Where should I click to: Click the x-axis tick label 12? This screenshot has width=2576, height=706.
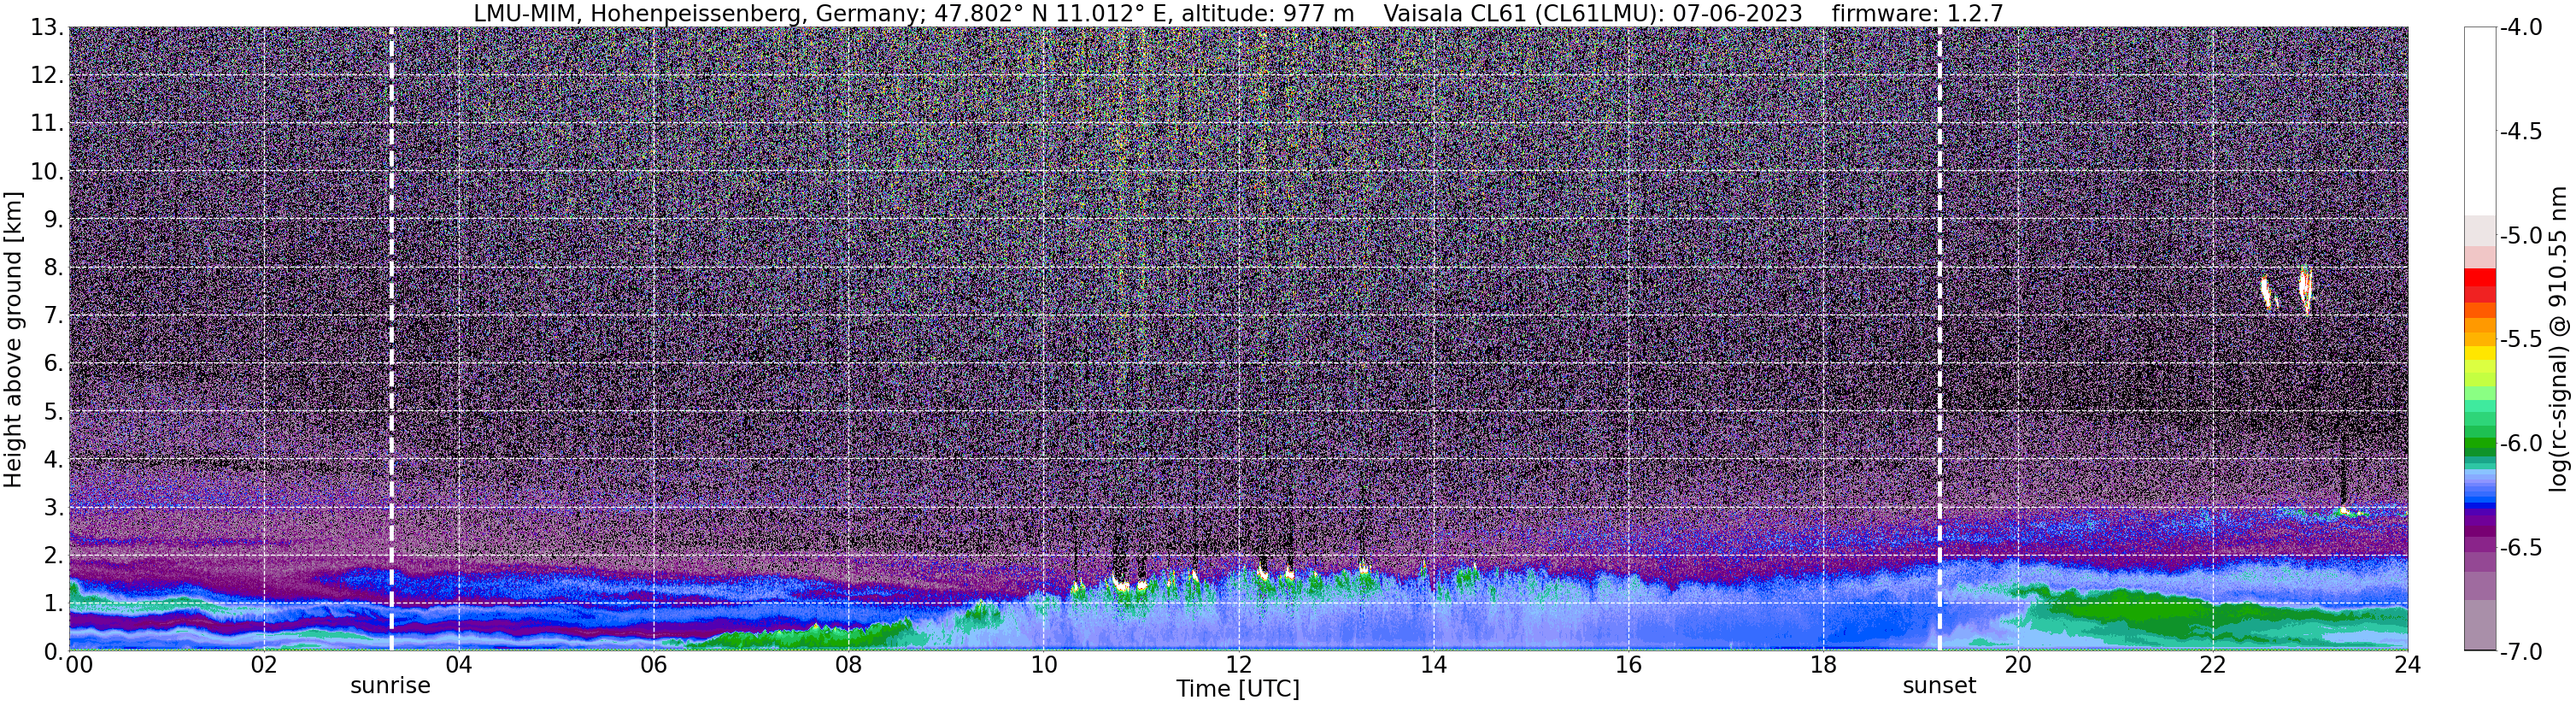click(x=1239, y=666)
